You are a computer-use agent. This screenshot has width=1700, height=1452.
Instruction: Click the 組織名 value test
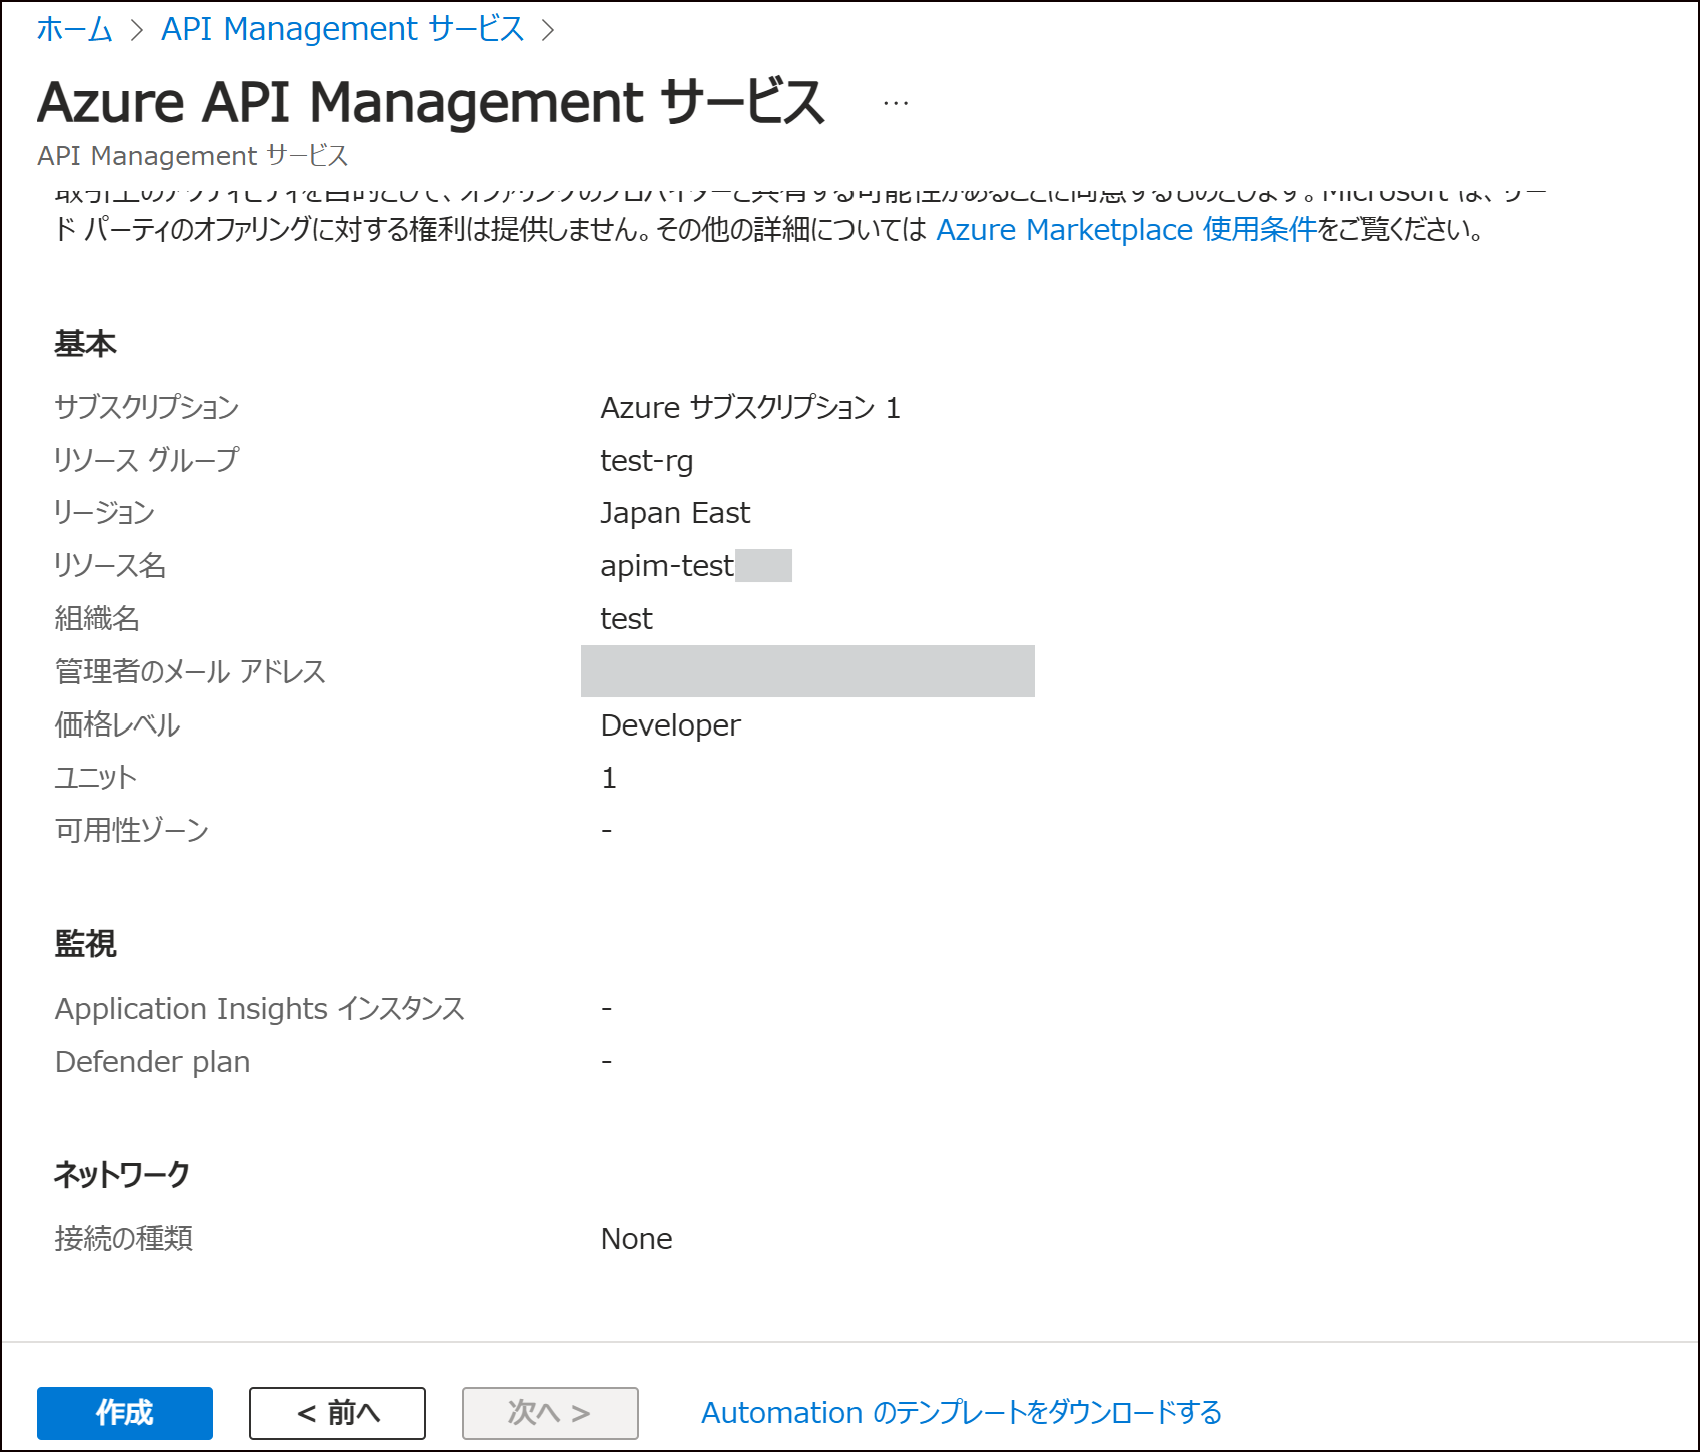point(626,618)
